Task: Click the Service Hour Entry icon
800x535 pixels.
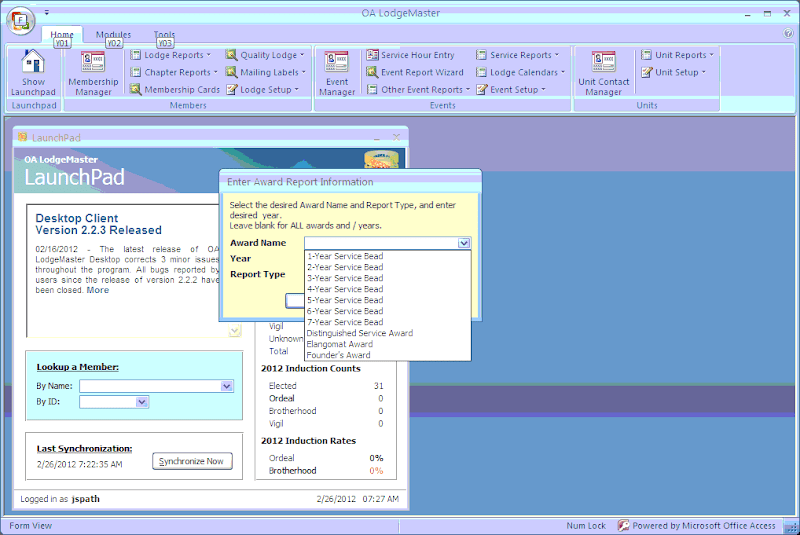Action: pyautogui.click(x=372, y=55)
